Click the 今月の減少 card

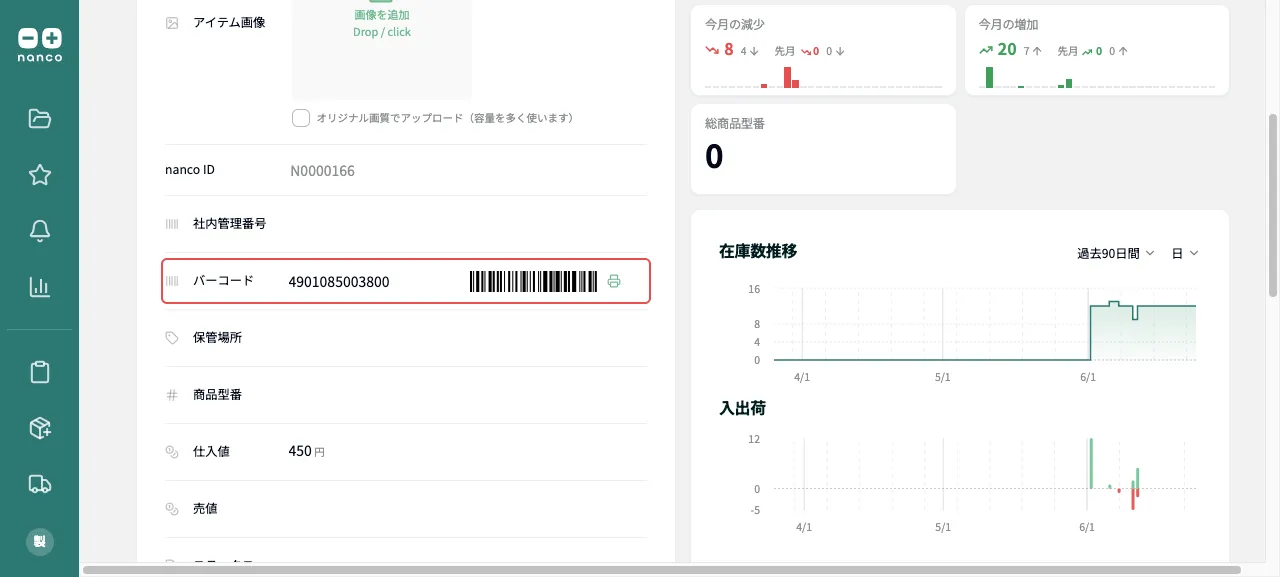[823, 50]
